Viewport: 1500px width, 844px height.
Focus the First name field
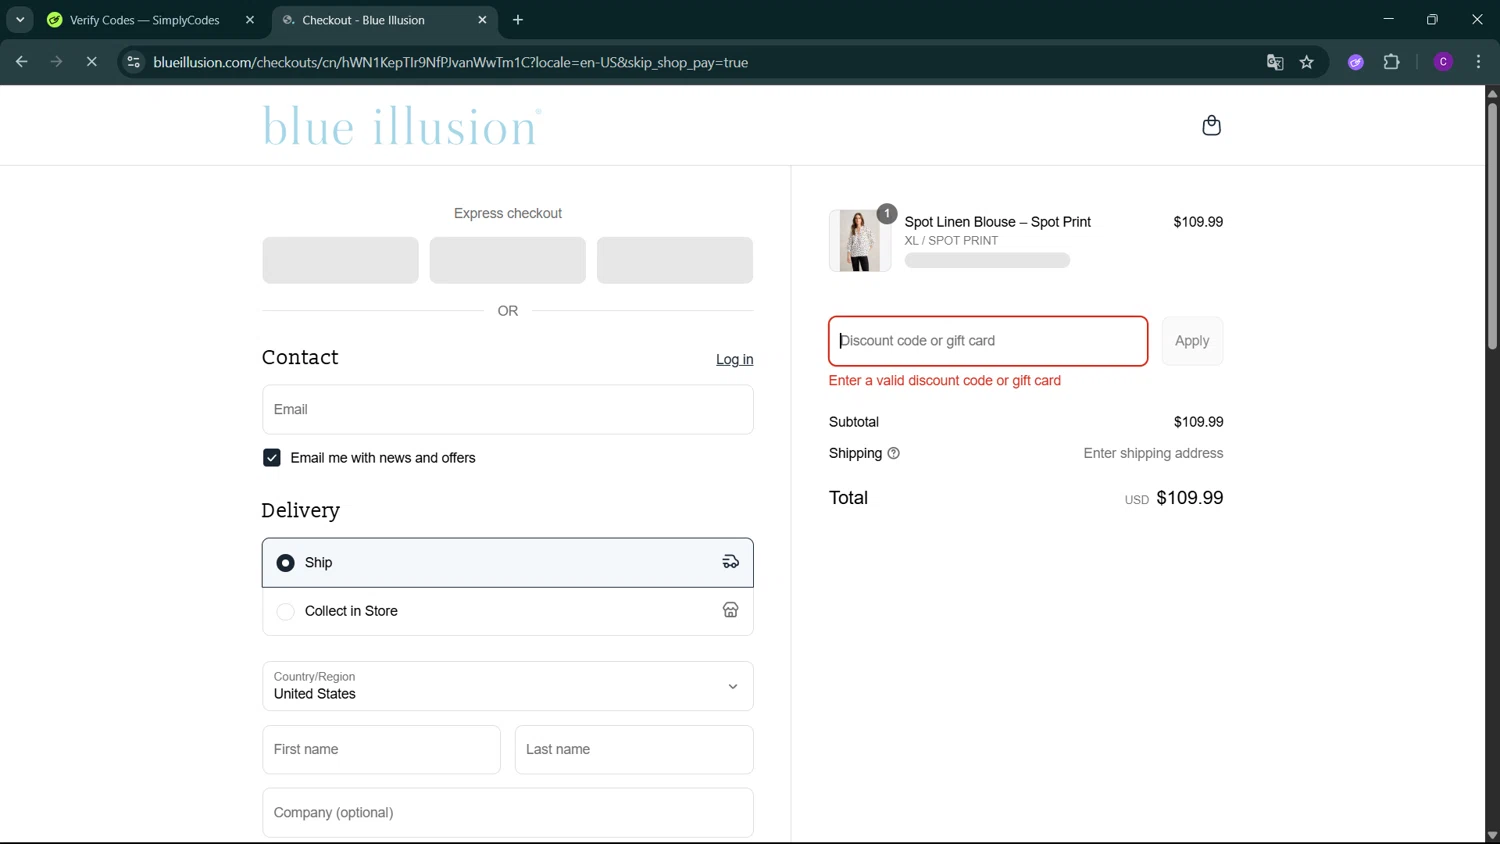pyautogui.click(x=381, y=749)
